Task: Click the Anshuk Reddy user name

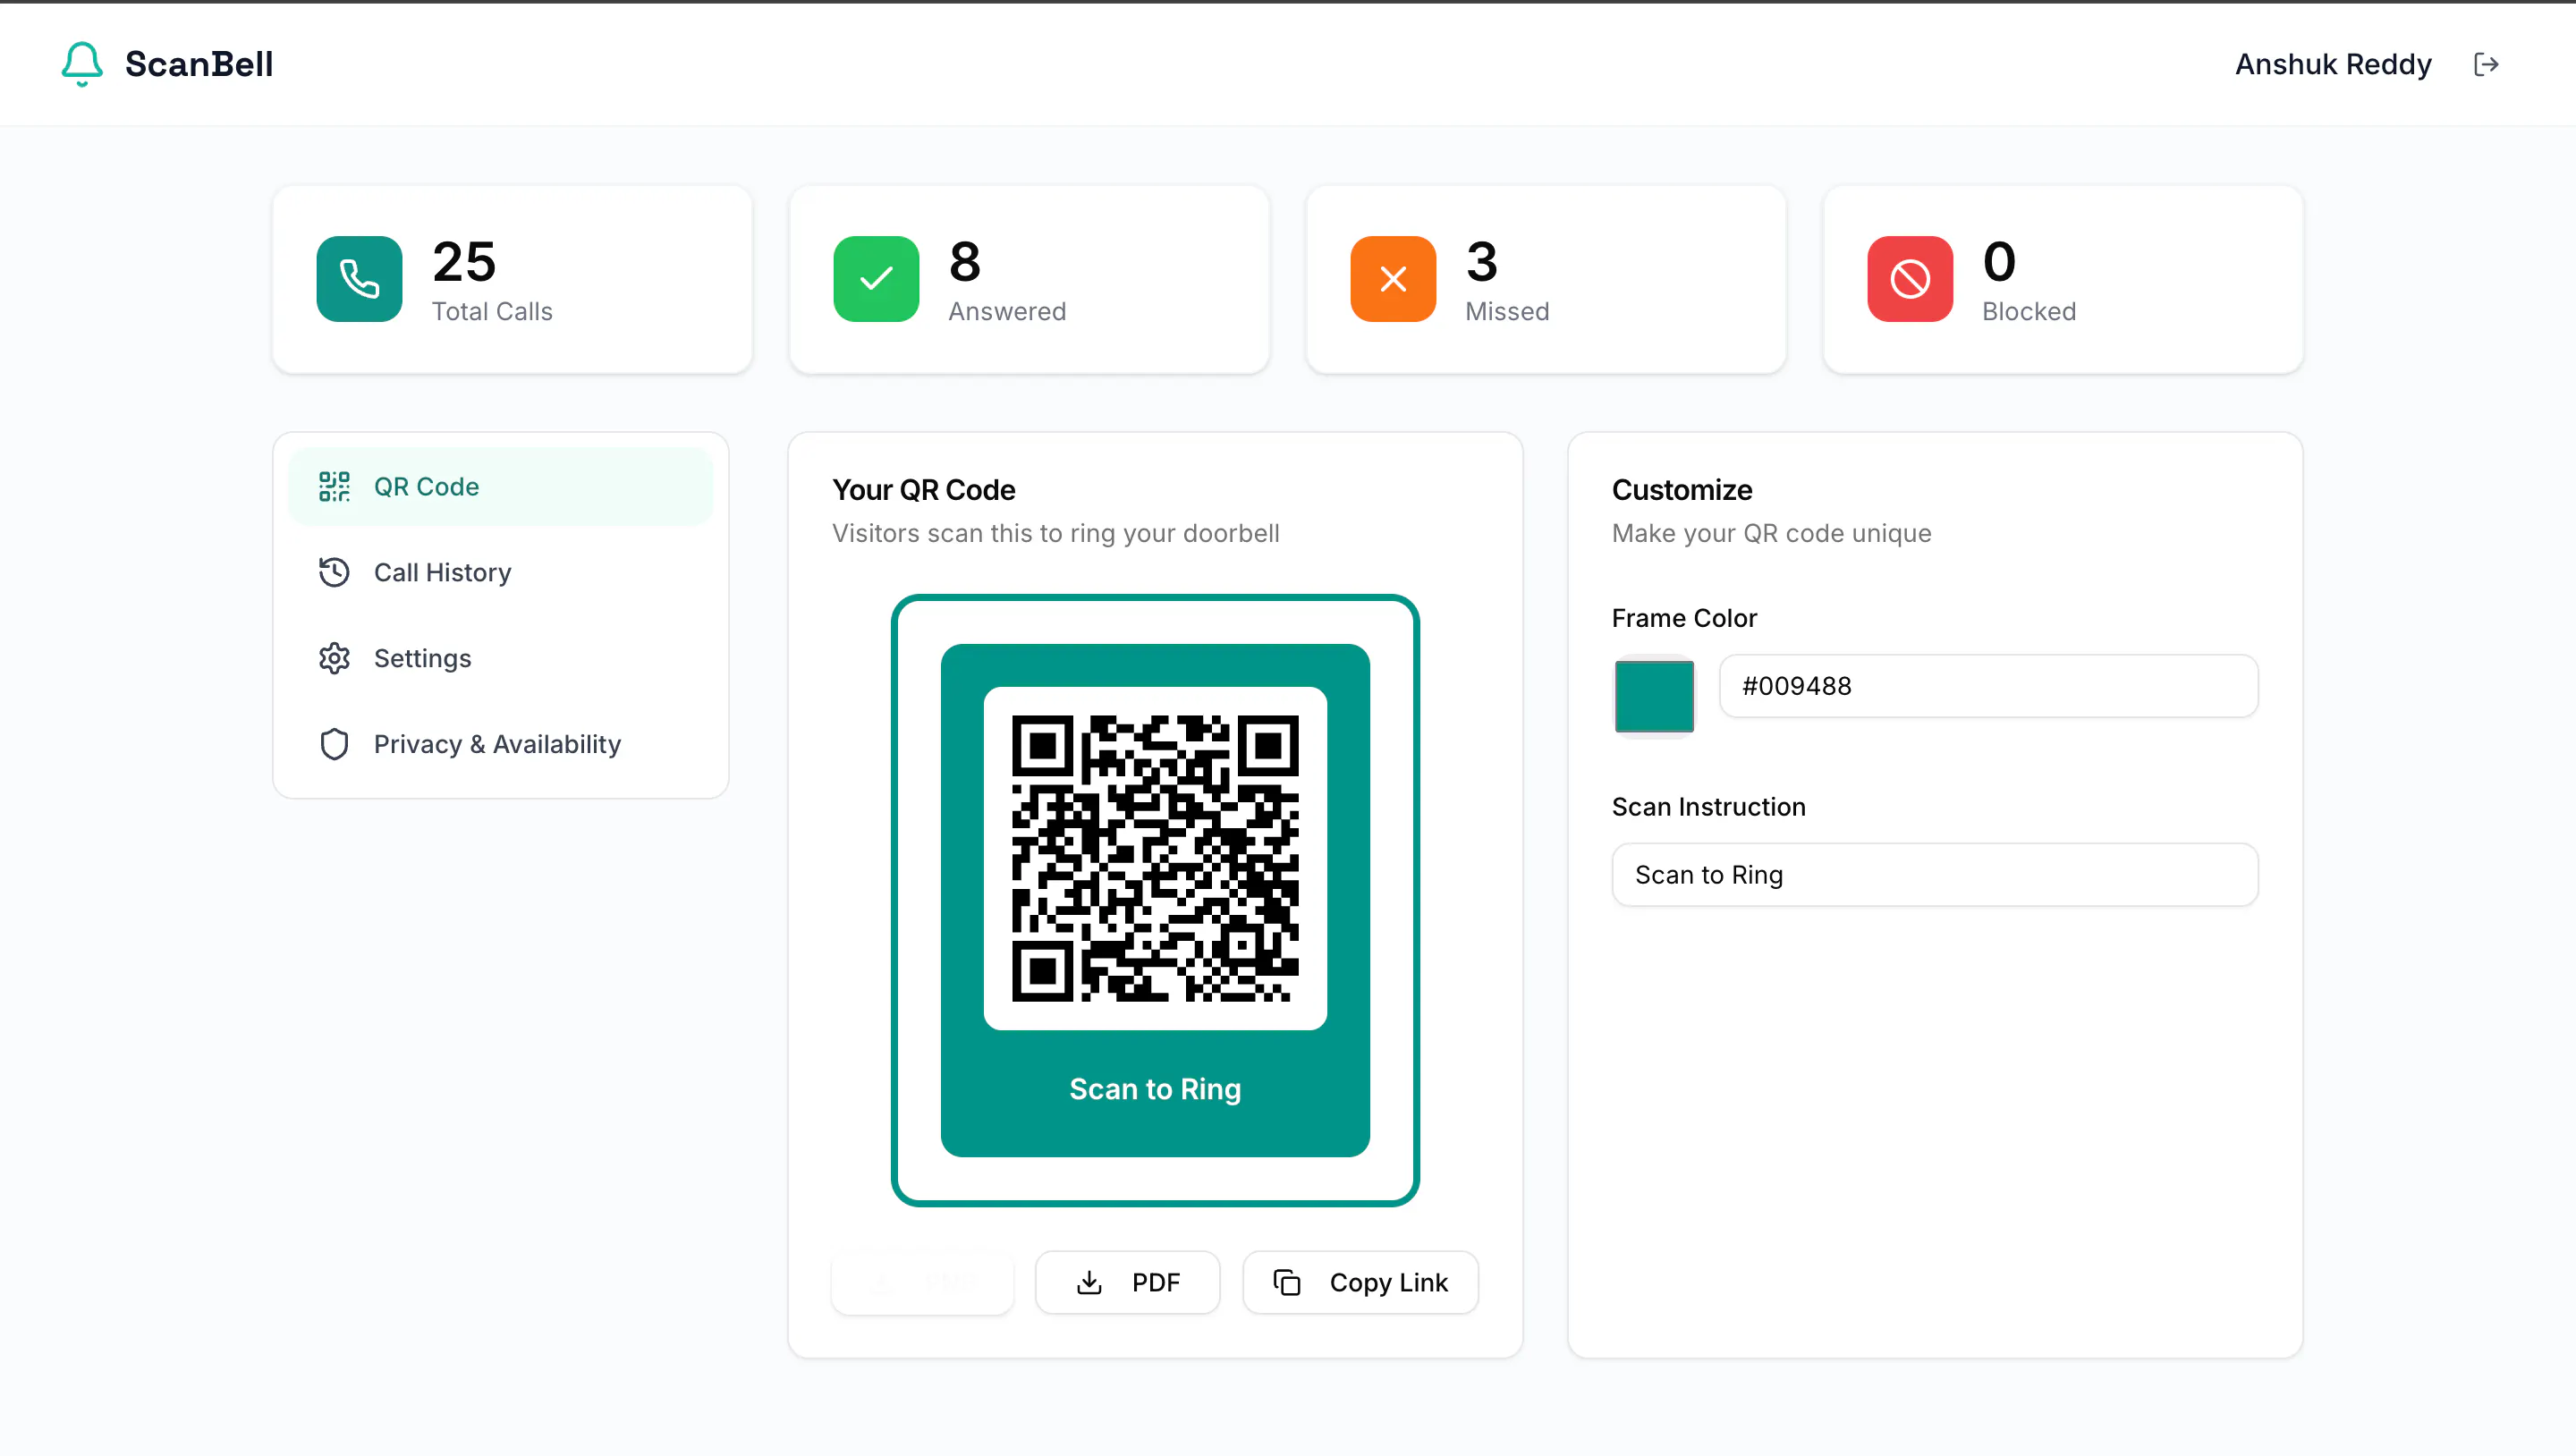Action: pos(2333,64)
